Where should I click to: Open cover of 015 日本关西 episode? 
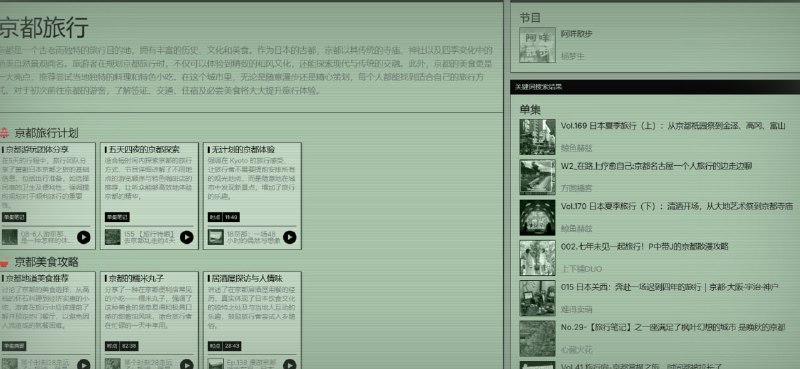537,298
